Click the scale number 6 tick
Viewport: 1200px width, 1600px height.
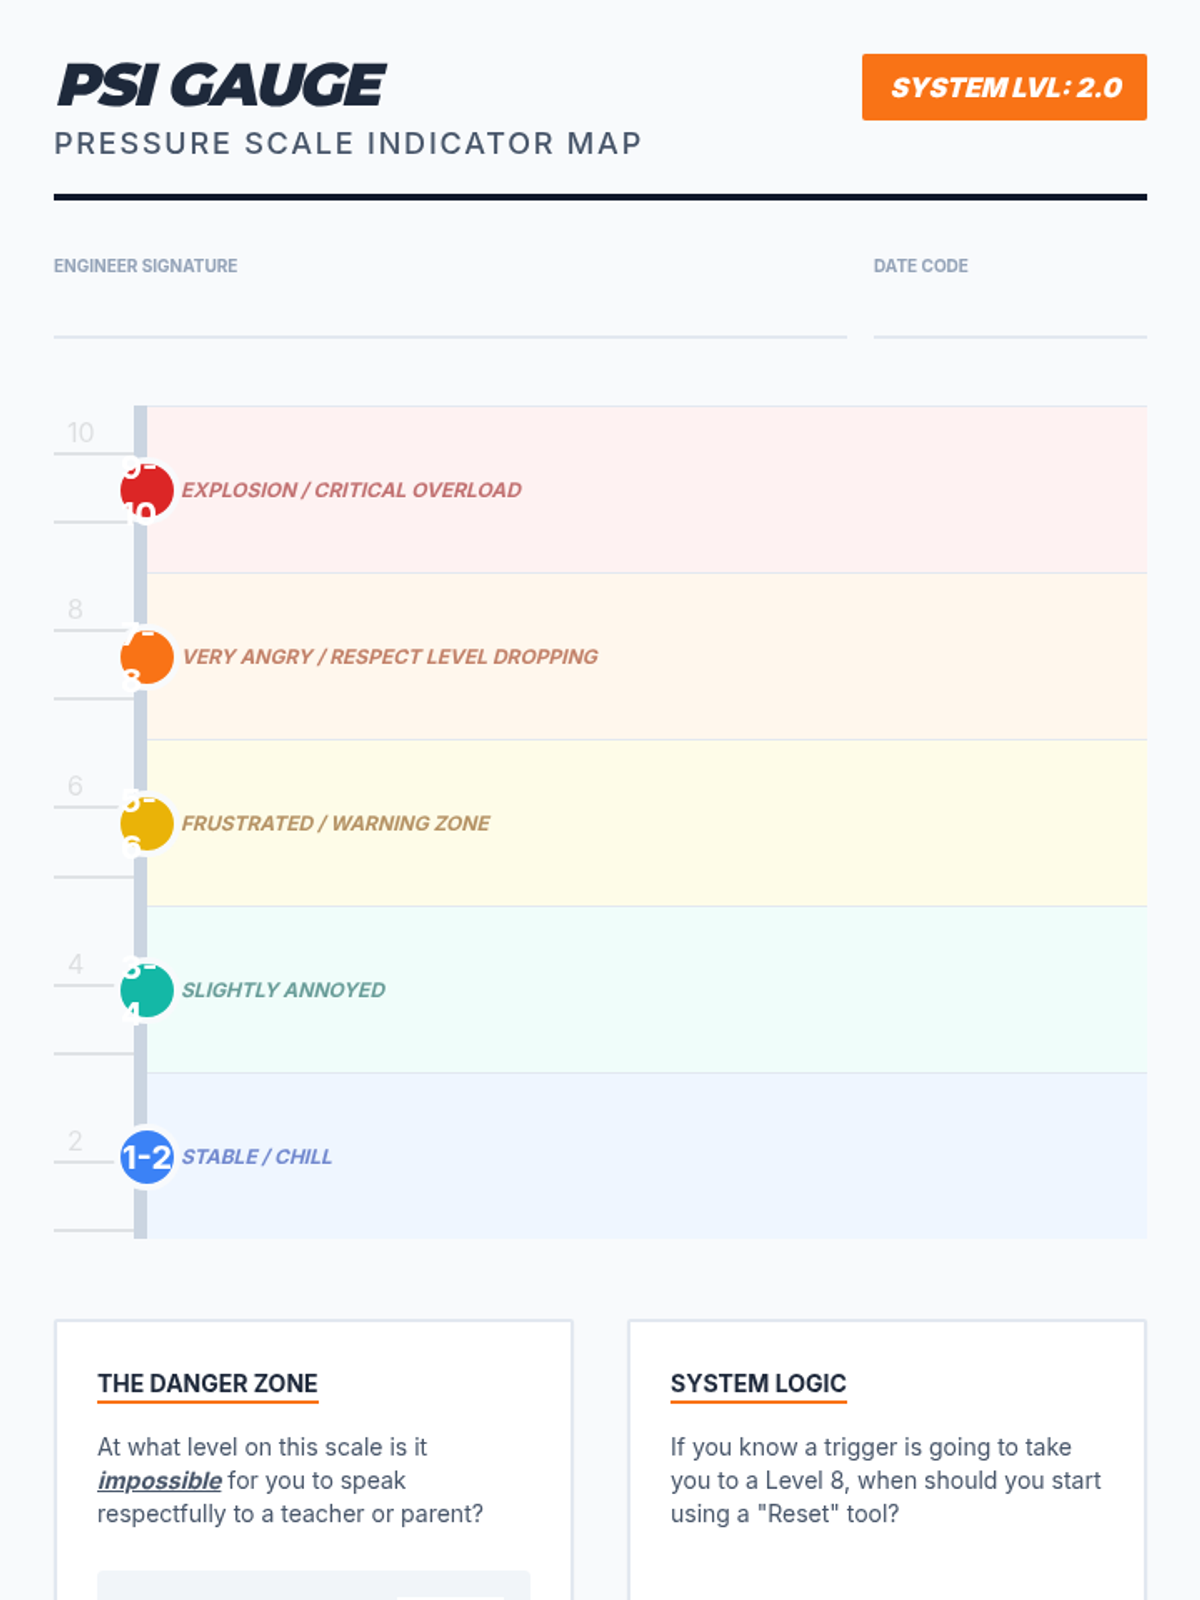(x=75, y=786)
